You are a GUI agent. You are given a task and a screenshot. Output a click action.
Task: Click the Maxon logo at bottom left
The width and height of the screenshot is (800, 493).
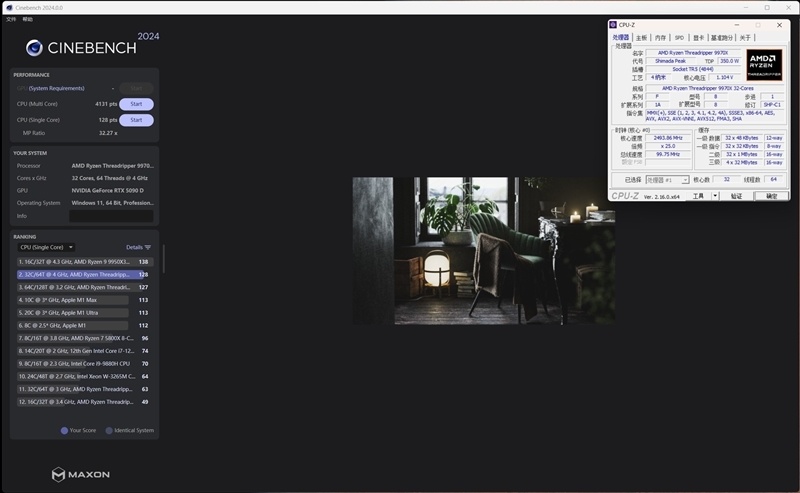click(x=80, y=473)
